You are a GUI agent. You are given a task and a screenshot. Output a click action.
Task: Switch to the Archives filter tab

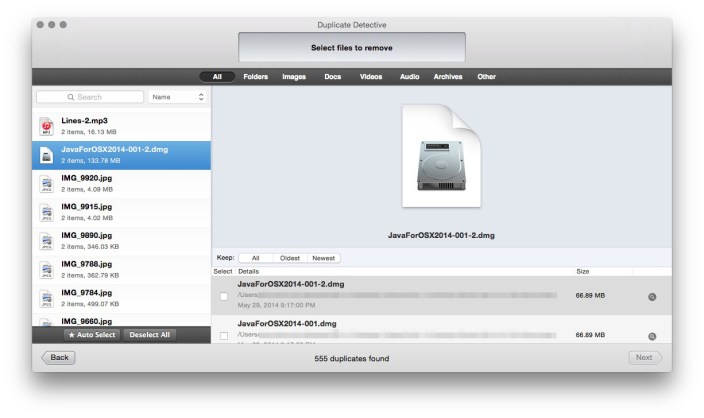448,77
